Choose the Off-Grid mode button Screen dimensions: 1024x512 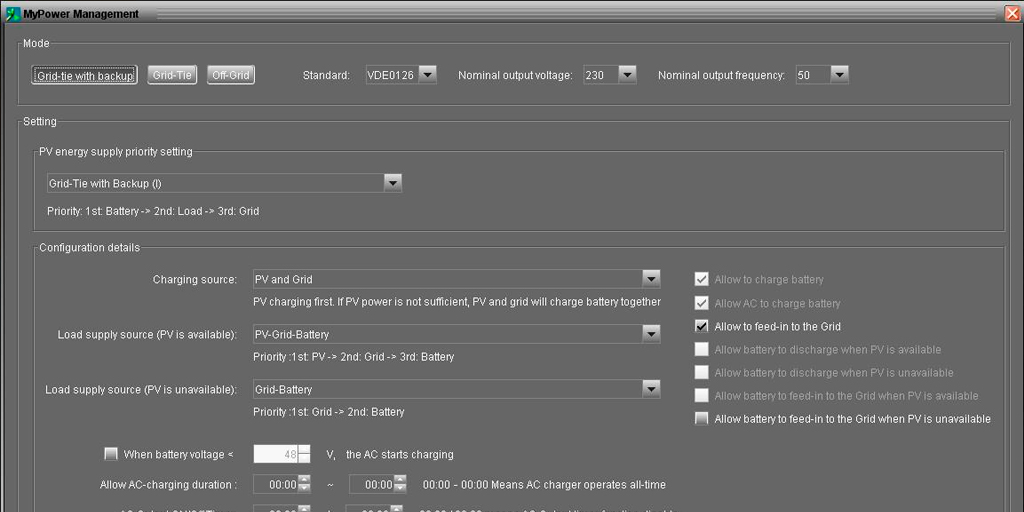[x=231, y=75]
